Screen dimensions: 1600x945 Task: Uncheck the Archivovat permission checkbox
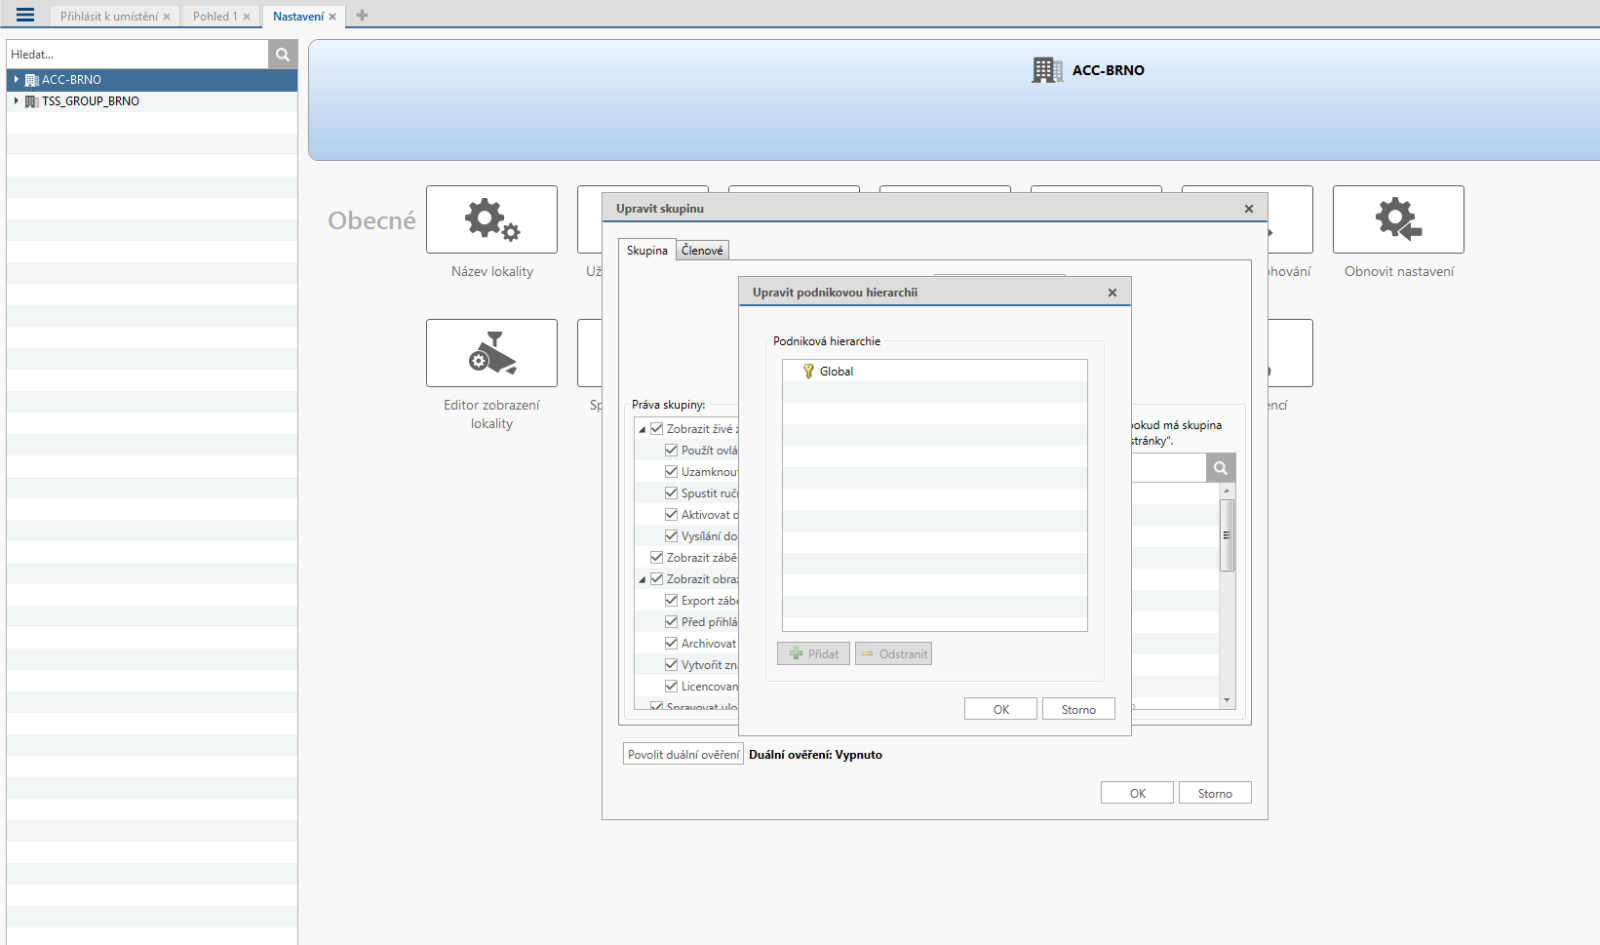point(671,643)
